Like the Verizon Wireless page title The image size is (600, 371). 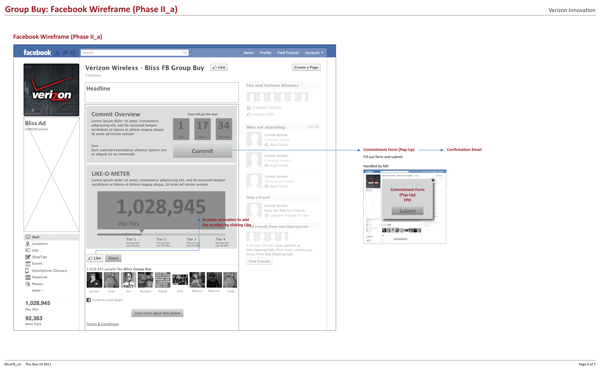point(219,67)
